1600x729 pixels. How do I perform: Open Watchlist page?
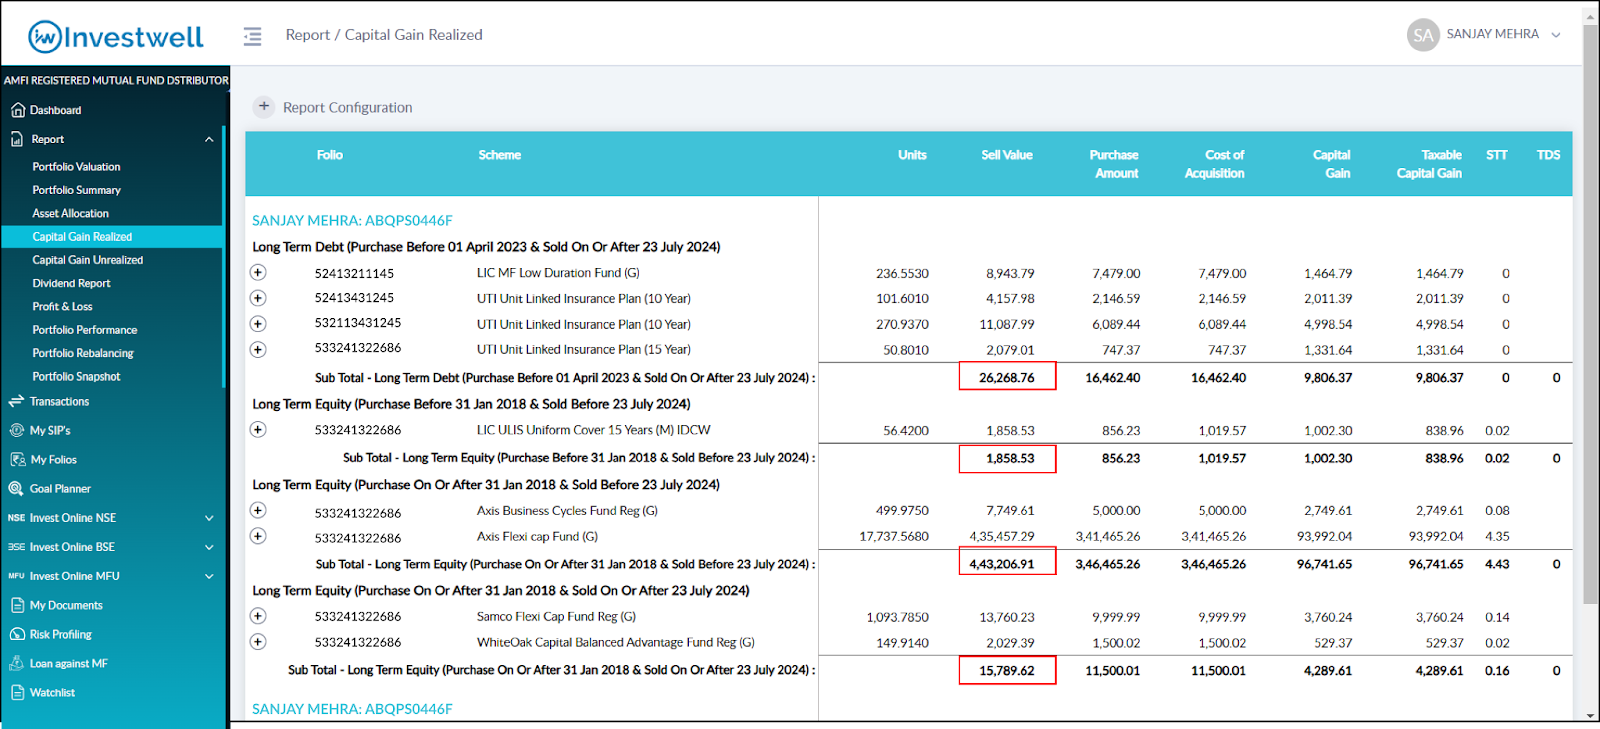click(52, 692)
